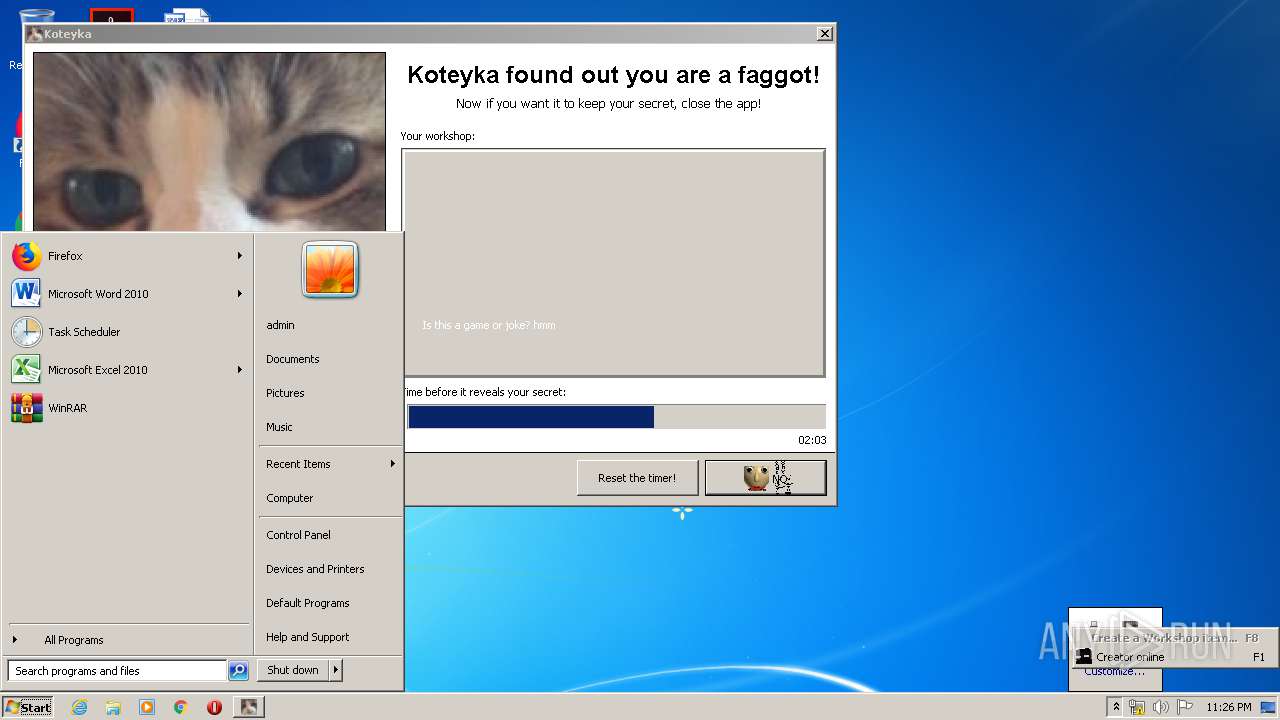The width and height of the screenshot is (1280, 720).
Task: Click the Shut down button
Action: (293, 670)
